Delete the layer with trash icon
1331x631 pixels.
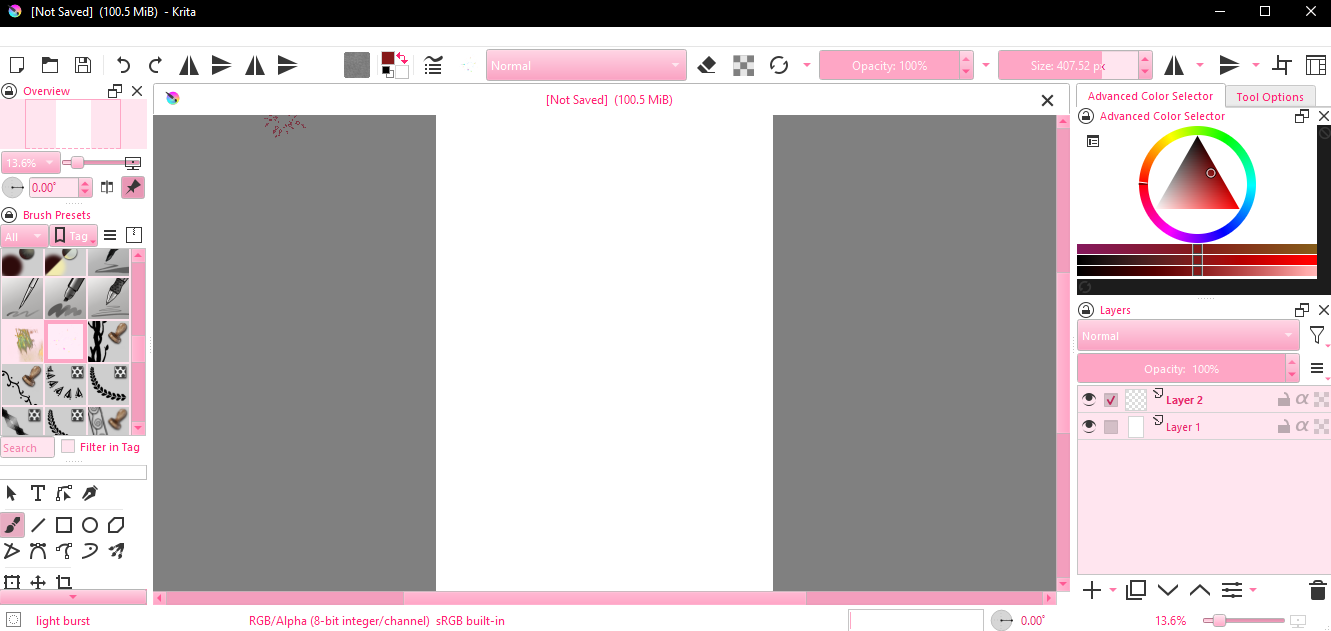point(1318,590)
